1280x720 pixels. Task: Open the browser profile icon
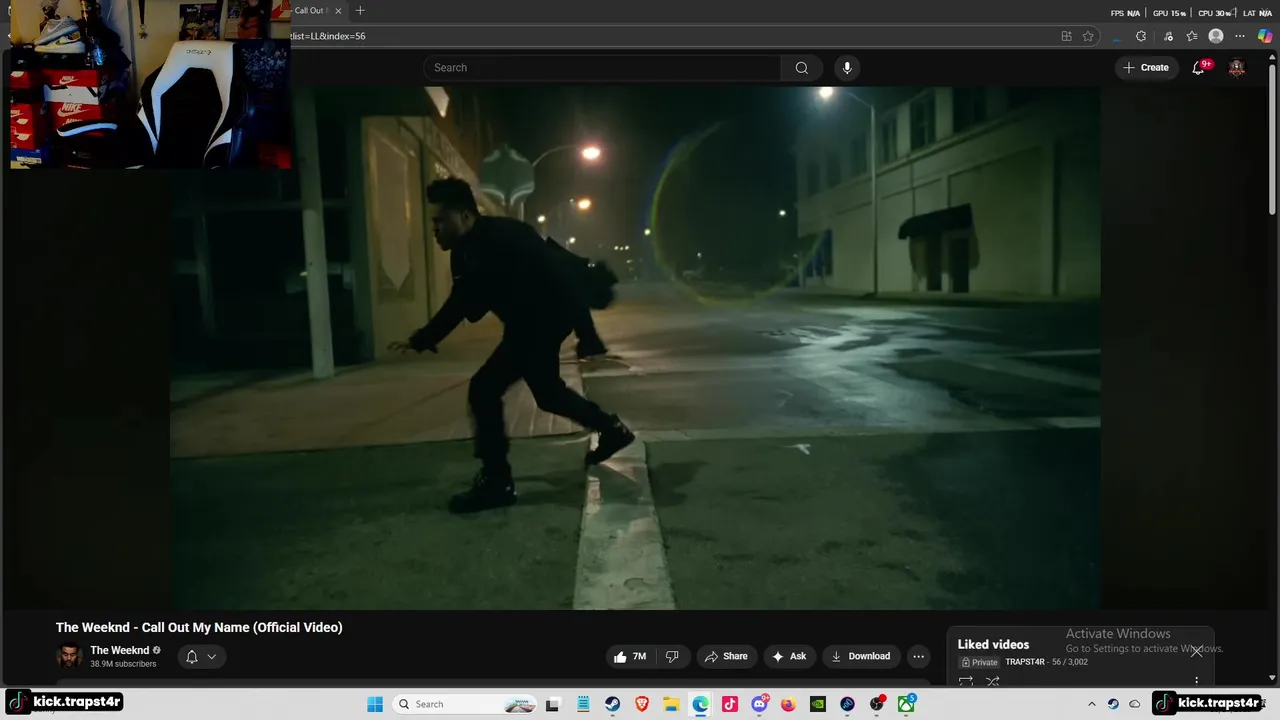click(1216, 36)
